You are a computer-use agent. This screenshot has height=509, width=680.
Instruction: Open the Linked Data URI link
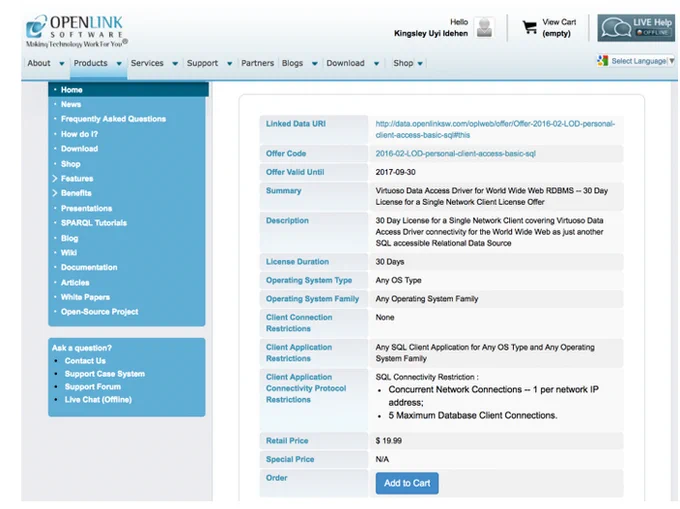coord(495,129)
